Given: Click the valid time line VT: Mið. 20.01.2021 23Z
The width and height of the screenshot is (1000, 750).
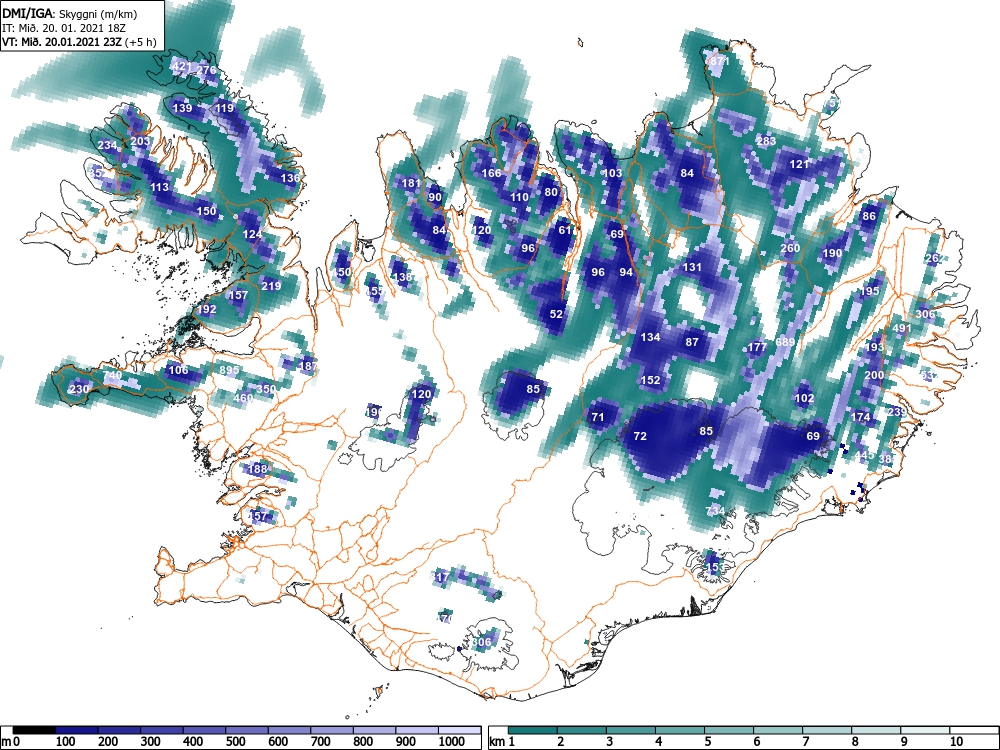Looking at the screenshot, I should (x=64, y=42).
